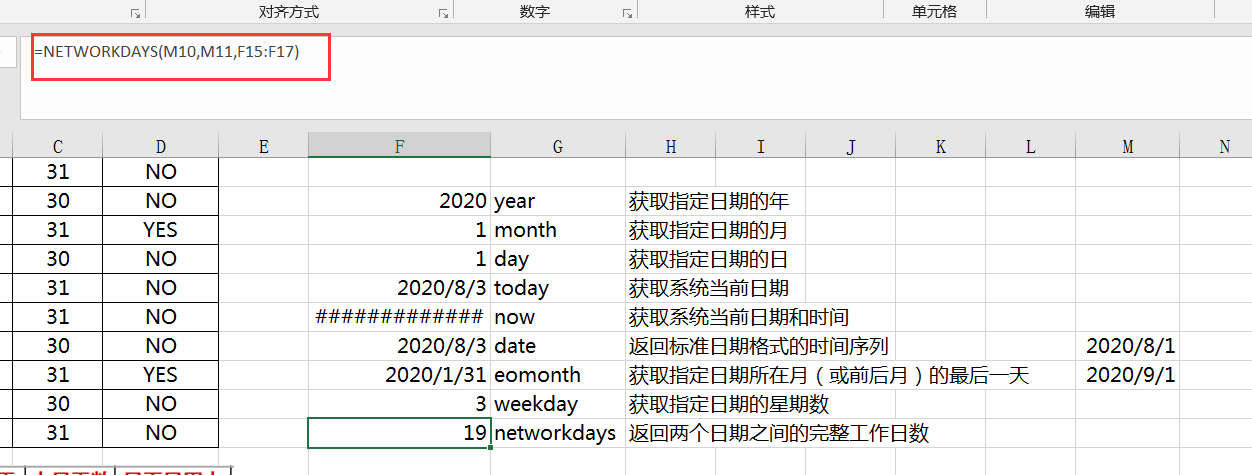The image size is (1252, 475).
Task: Select column C header
Action: tap(58, 146)
